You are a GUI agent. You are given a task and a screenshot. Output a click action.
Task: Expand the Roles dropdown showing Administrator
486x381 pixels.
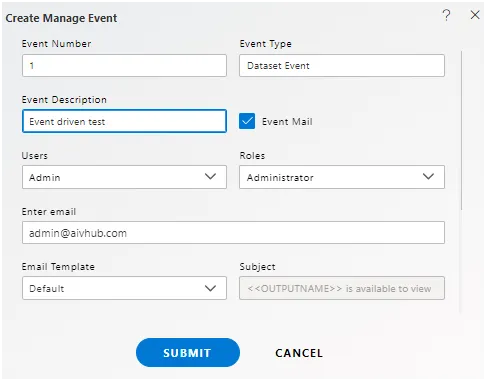pos(342,177)
